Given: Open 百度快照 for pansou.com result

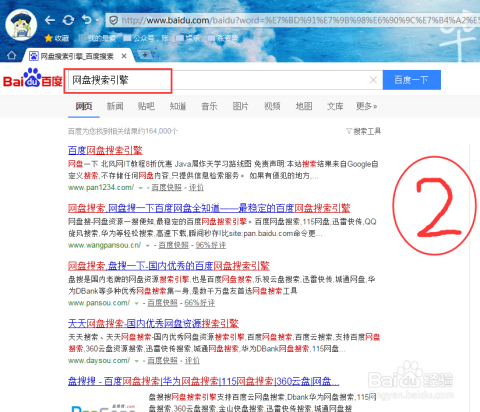Looking at the screenshot, I should [162, 303].
